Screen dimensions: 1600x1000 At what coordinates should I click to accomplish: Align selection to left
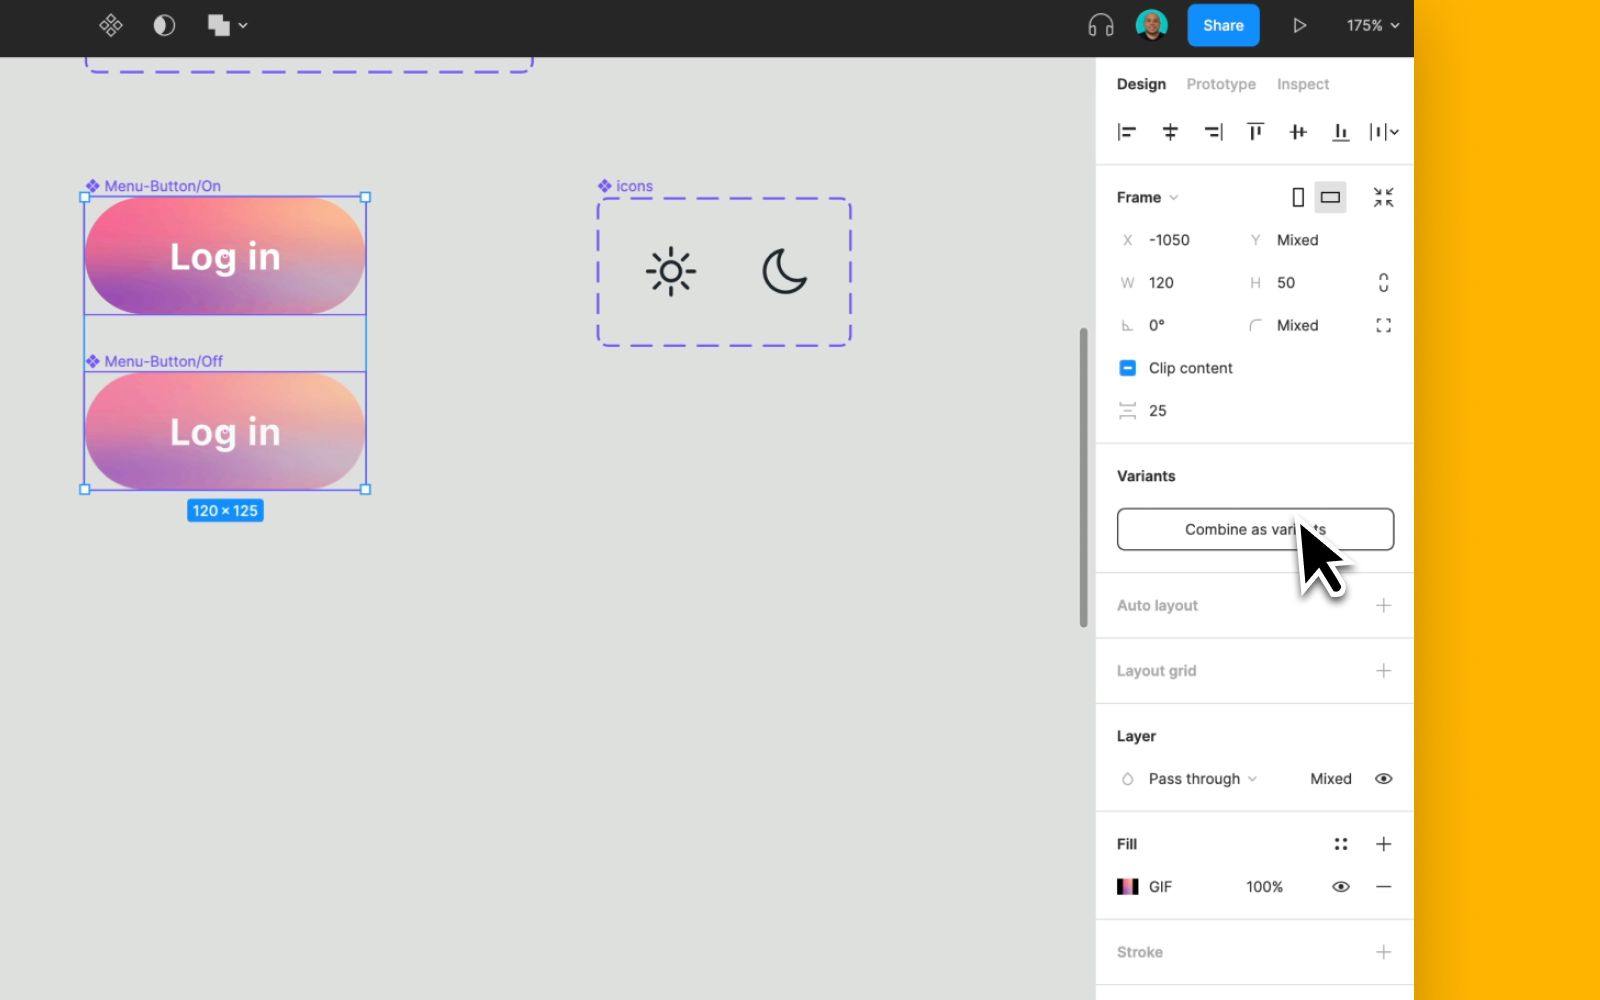1127,132
